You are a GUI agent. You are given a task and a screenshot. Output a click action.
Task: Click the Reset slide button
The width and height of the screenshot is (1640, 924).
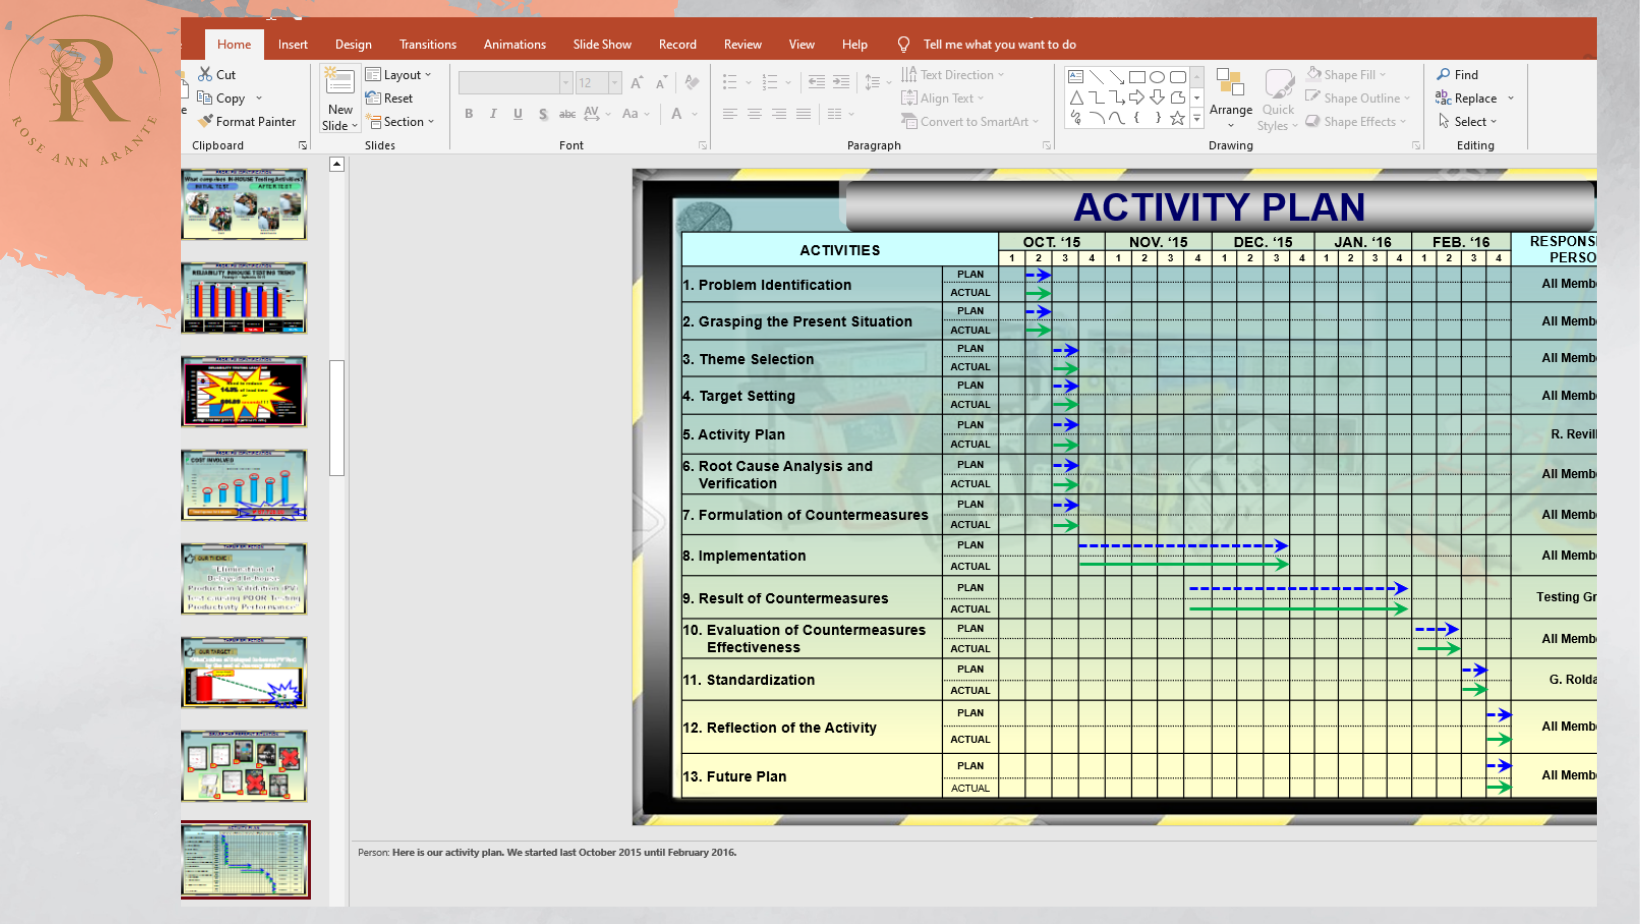tap(390, 99)
